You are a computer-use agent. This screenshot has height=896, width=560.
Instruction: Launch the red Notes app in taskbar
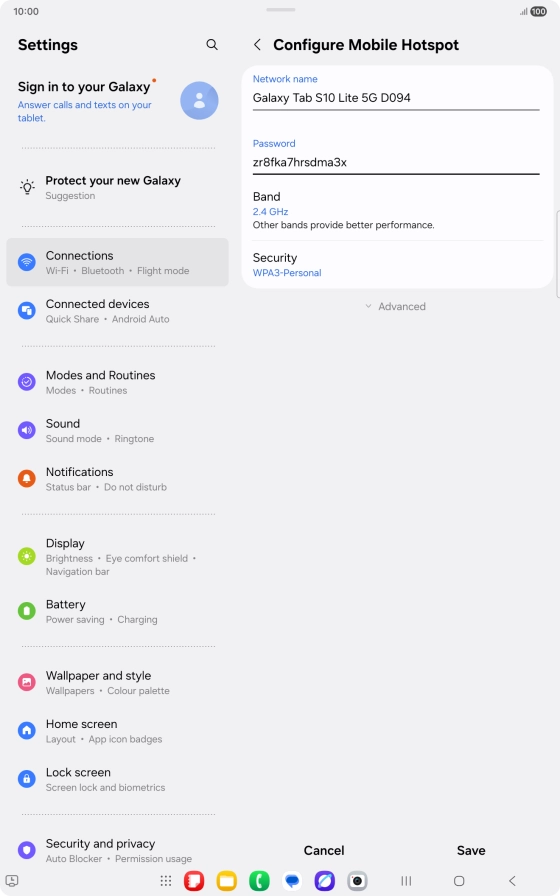click(194, 881)
